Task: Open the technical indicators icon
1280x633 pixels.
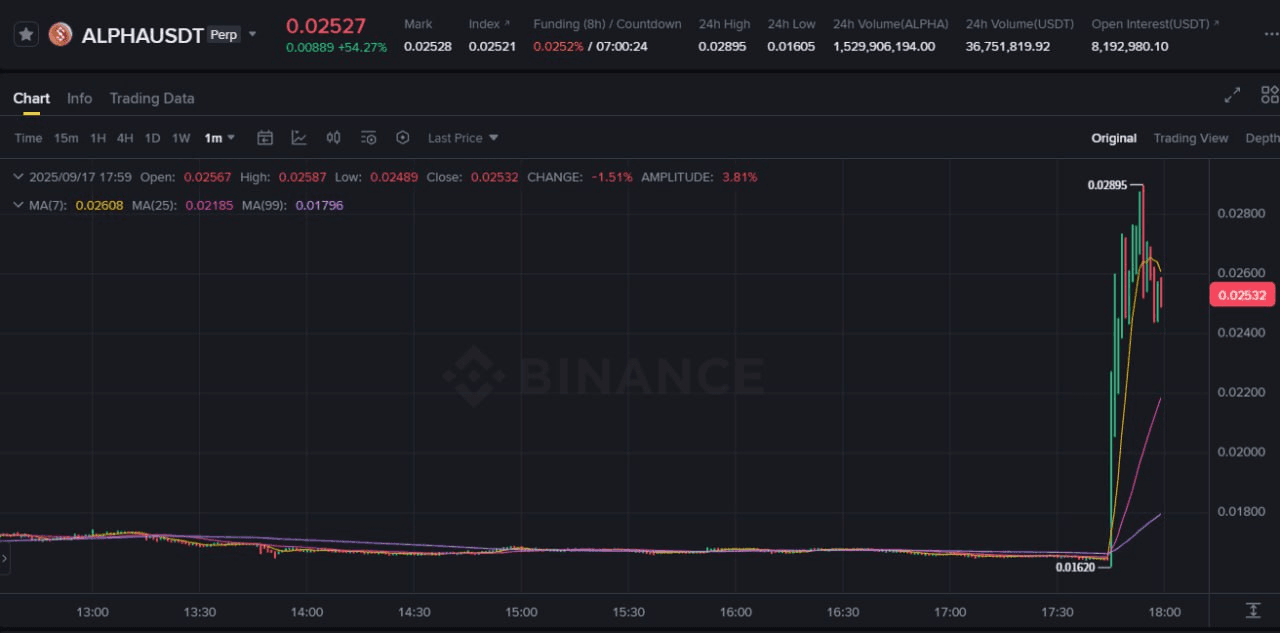Action: [x=299, y=138]
